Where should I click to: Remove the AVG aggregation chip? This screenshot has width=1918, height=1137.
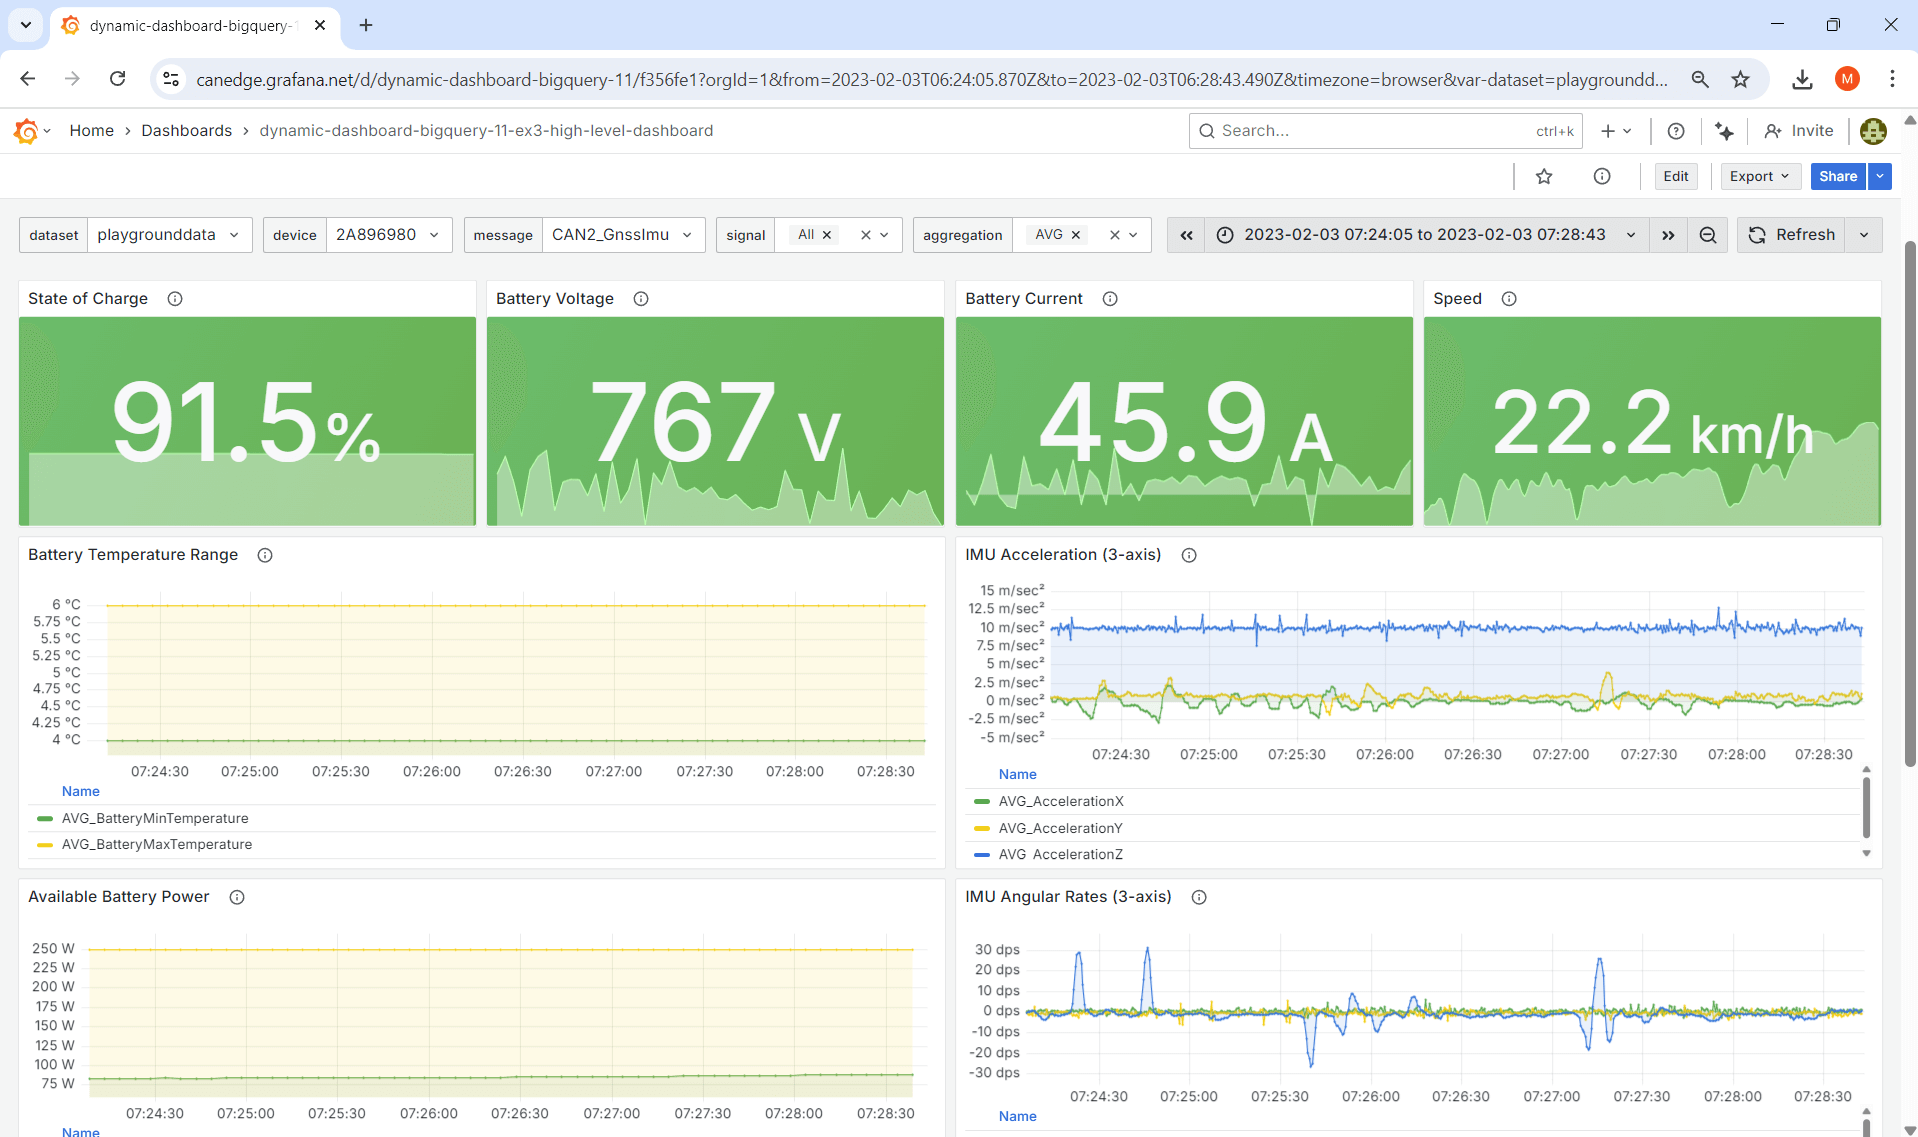tap(1076, 235)
